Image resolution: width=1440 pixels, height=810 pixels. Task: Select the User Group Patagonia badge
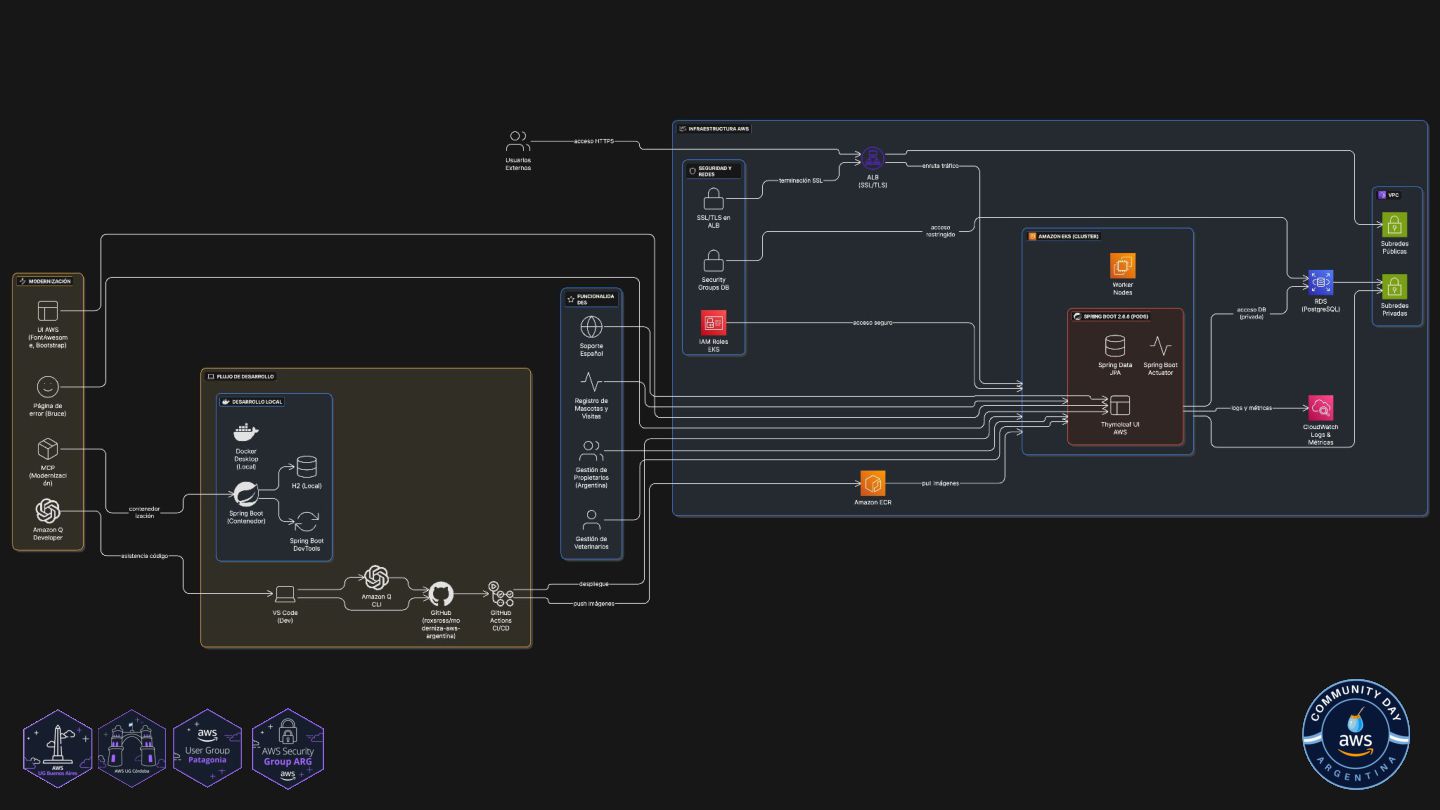pos(208,749)
